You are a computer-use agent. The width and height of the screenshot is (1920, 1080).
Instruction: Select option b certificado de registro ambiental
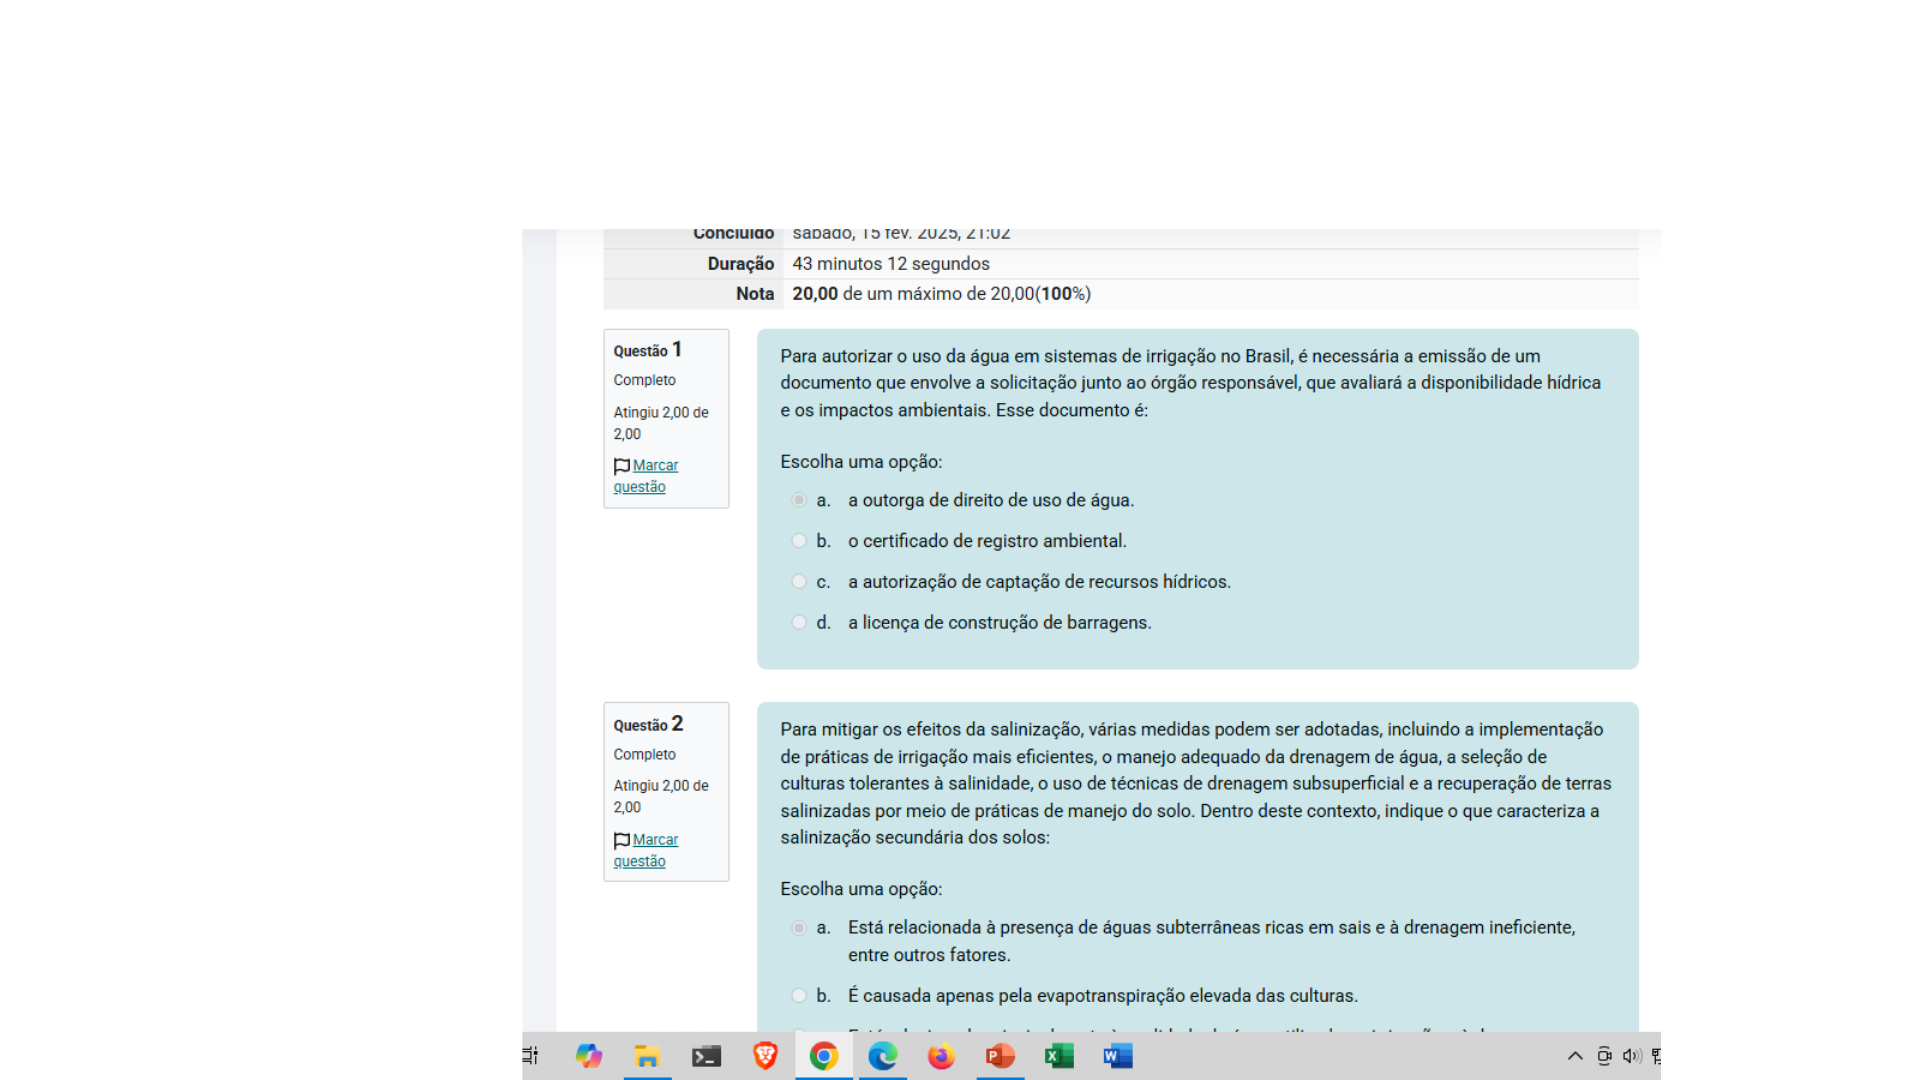click(x=799, y=541)
